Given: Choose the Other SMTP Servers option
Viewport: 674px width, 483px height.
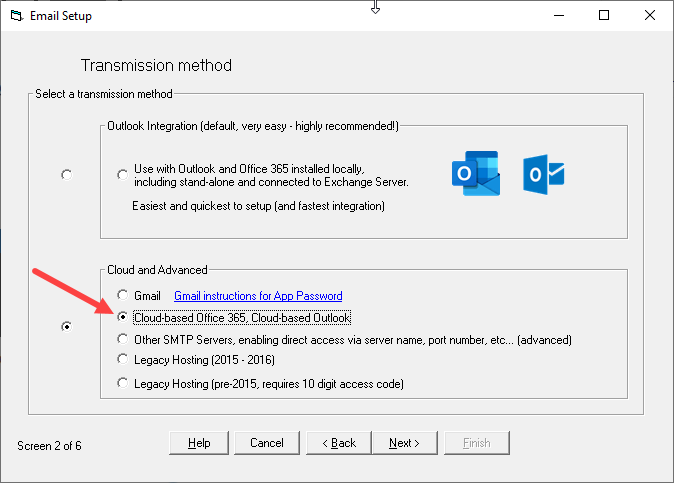Looking at the screenshot, I should click(x=123, y=339).
